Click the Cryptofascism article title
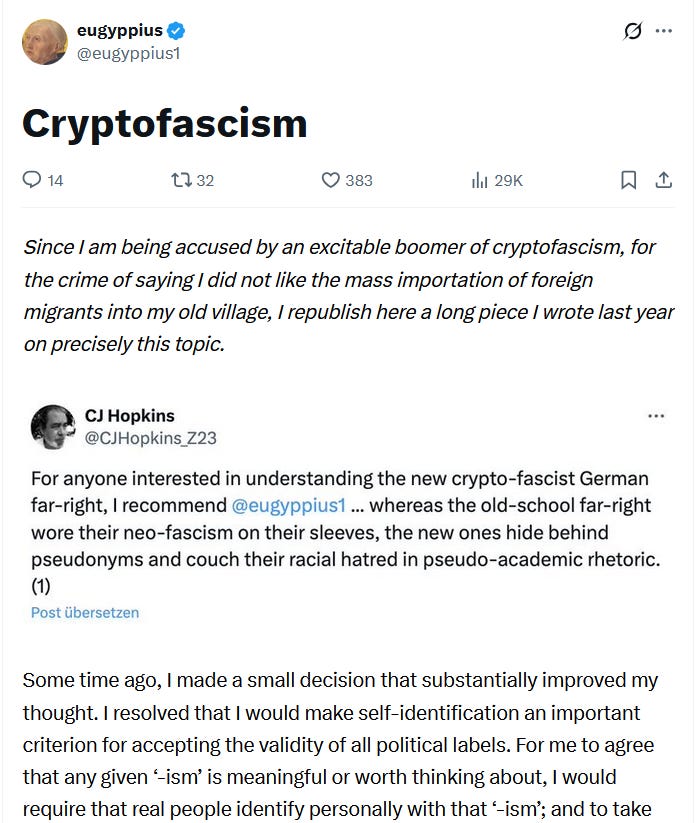 click(x=165, y=124)
